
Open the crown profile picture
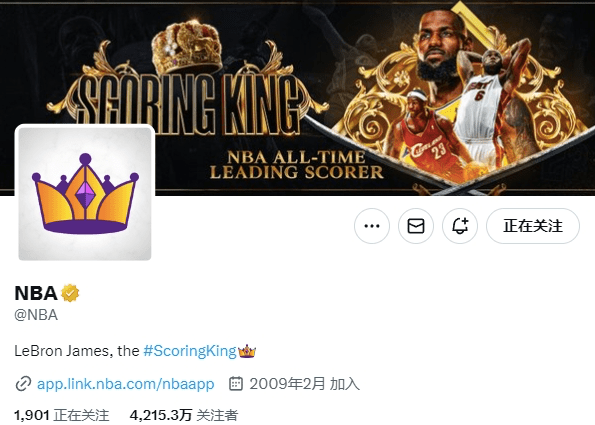85,194
